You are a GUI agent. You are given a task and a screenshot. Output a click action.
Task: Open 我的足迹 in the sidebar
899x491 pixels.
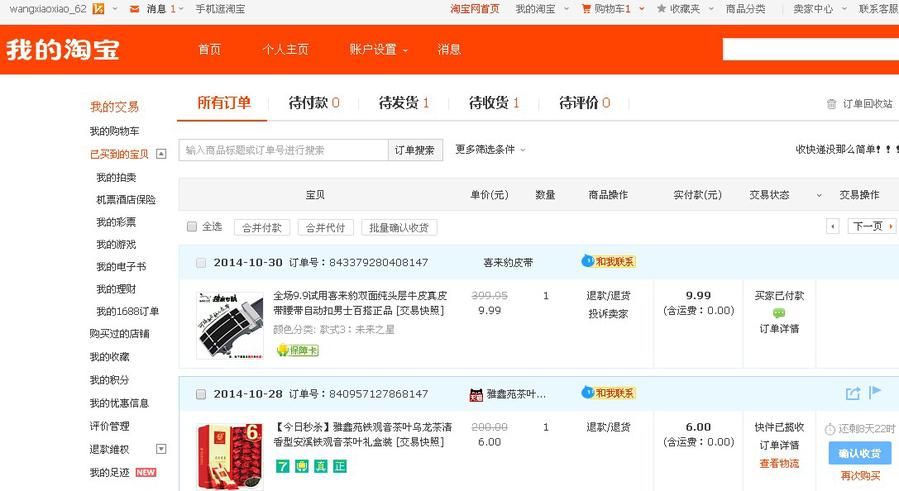pyautogui.click(x=110, y=473)
